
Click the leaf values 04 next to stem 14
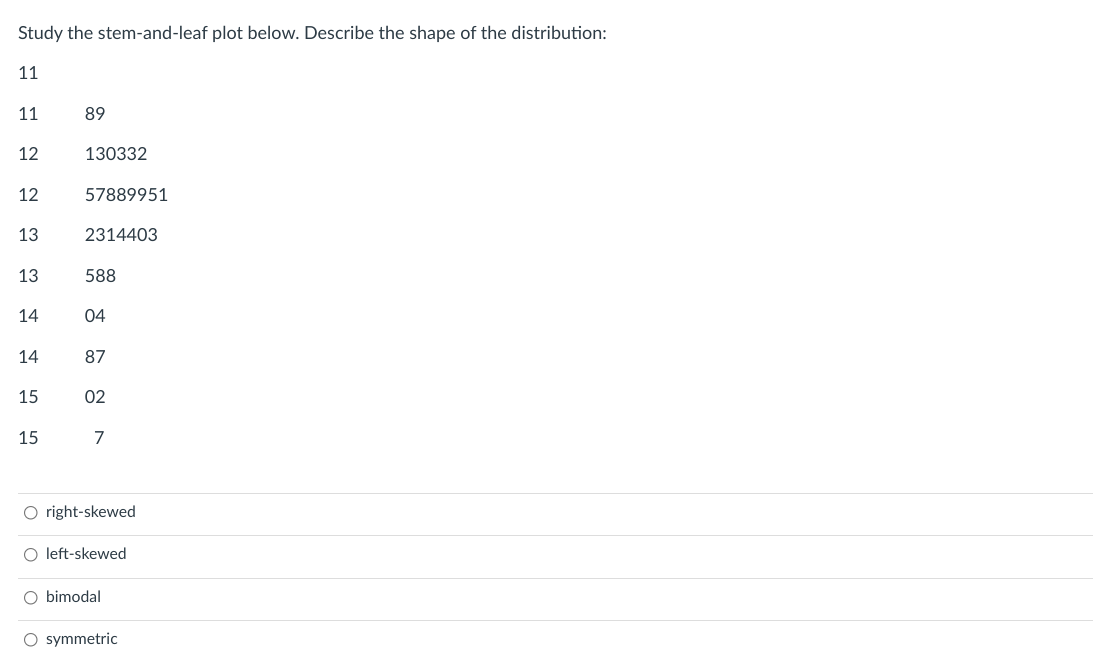(x=95, y=316)
